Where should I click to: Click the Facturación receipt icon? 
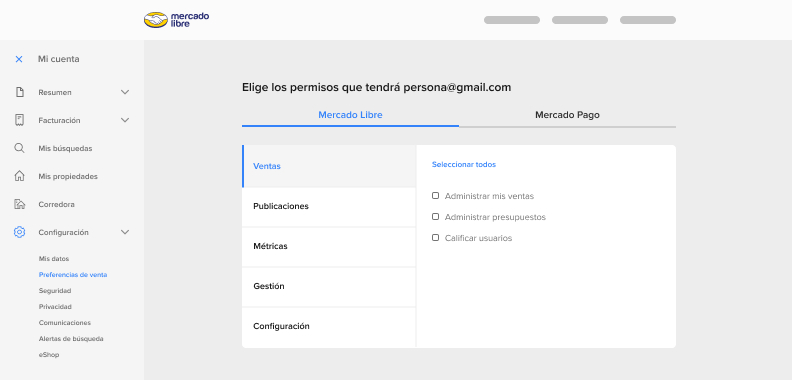click(x=20, y=120)
